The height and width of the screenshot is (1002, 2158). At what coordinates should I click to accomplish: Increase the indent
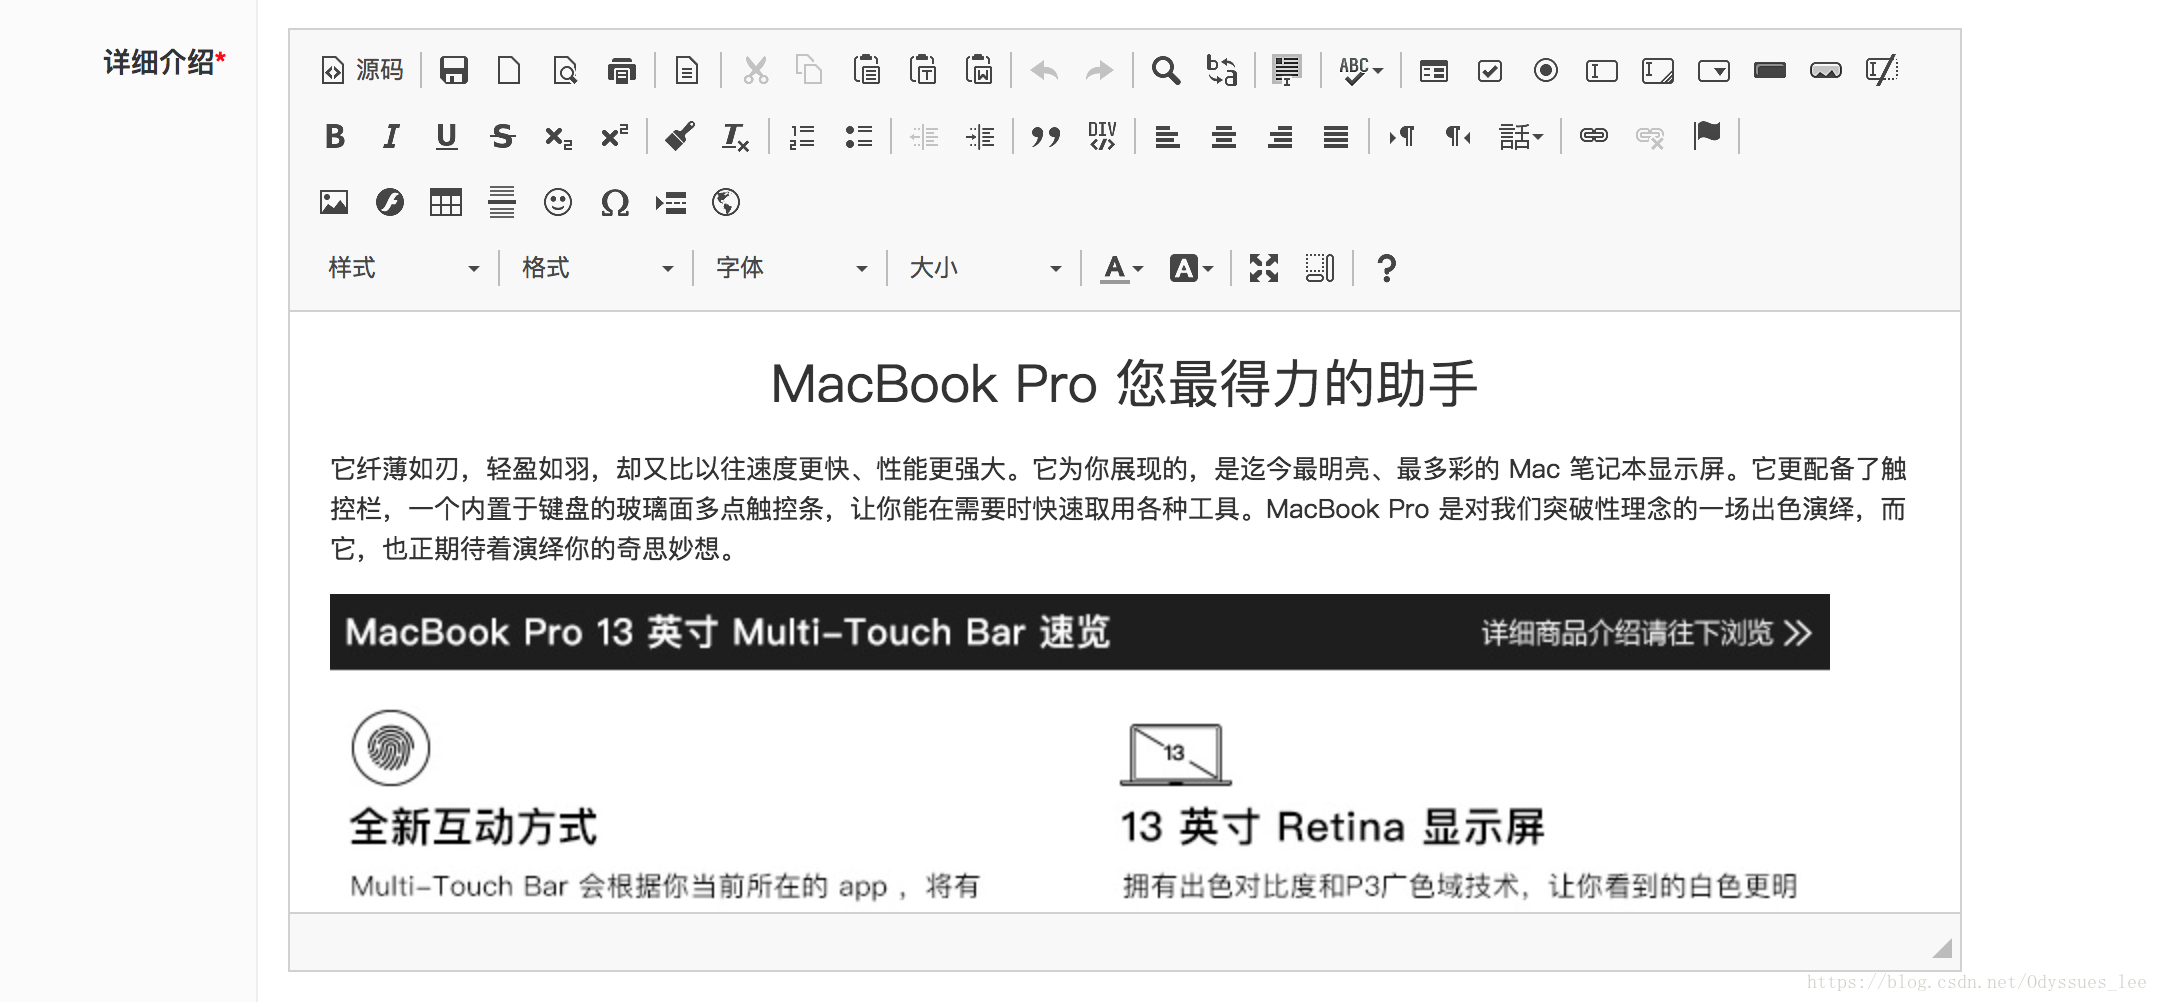pos(980,136)
